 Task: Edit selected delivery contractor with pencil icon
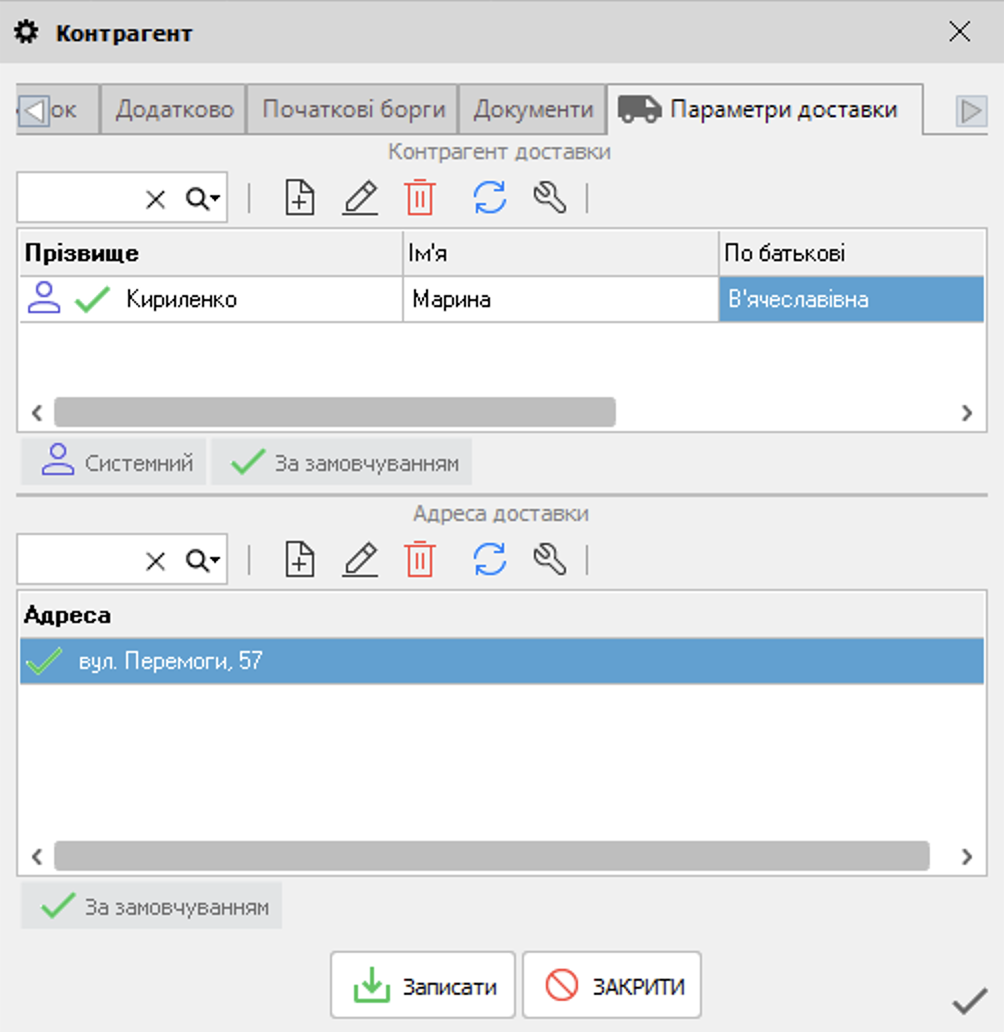[x=360, y=197]
